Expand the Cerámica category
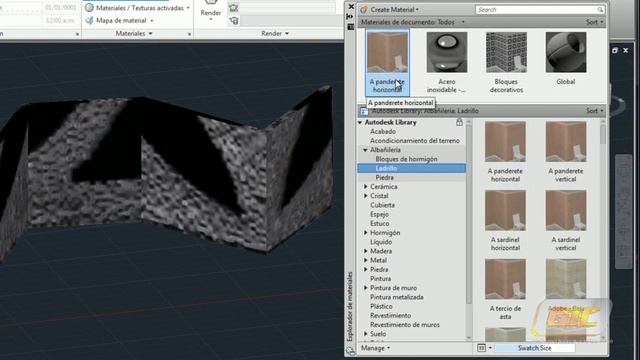This screenshot has width=640, height=360. coord(365,187)
